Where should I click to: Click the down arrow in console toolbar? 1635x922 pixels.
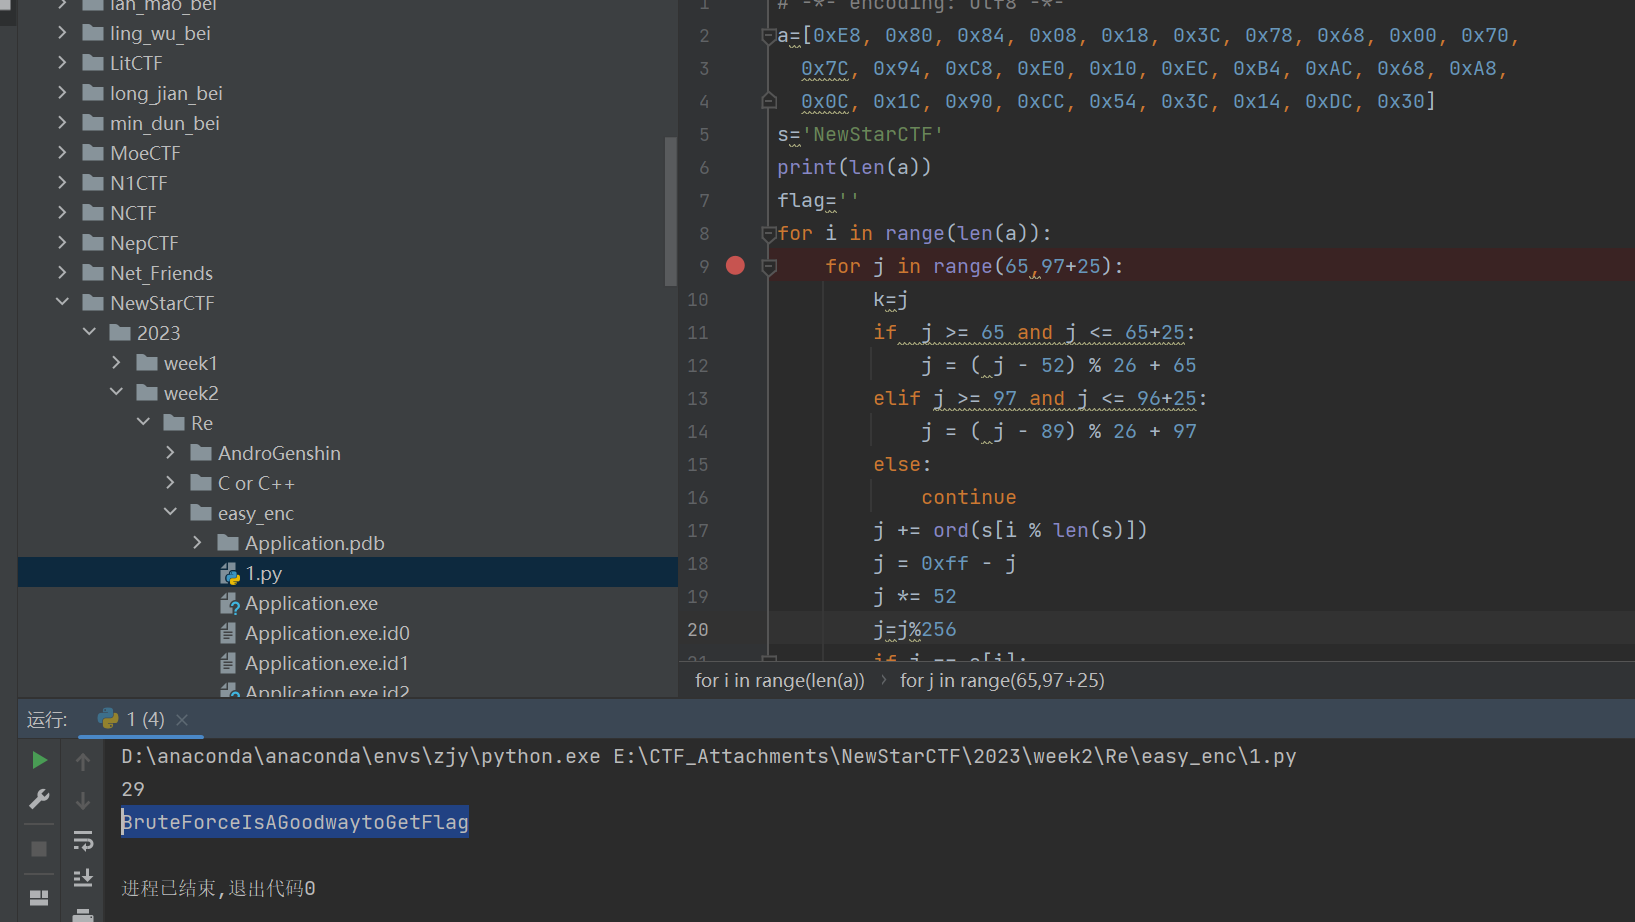pyautogui.click(x=83, y=801)
